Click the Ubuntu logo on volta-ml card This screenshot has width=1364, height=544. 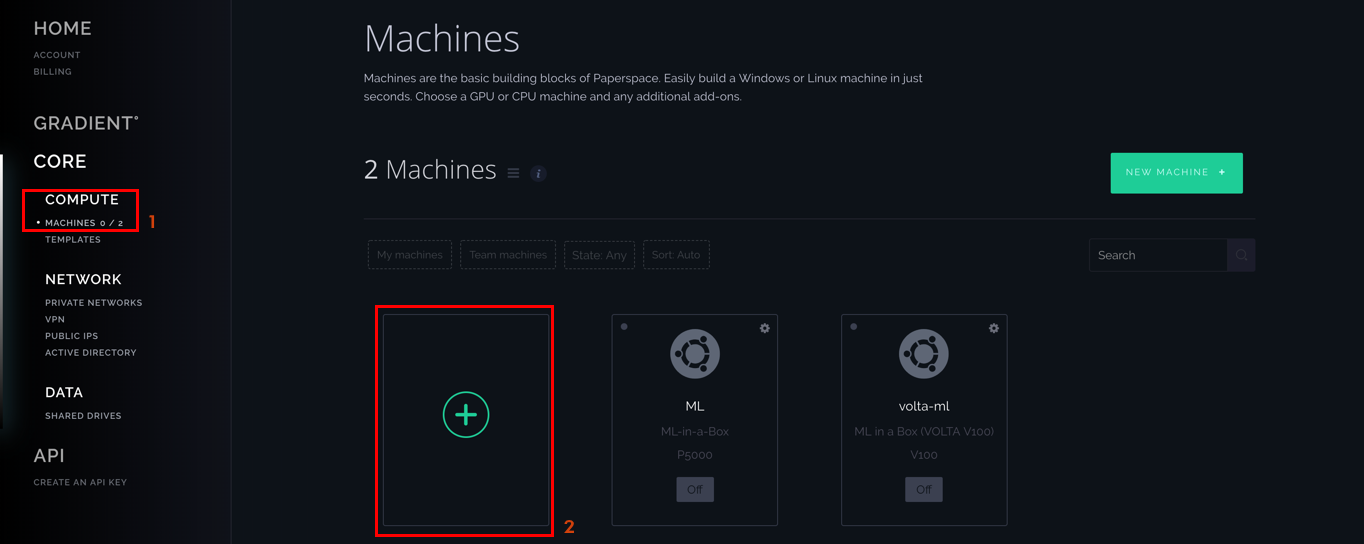point(924,354)
